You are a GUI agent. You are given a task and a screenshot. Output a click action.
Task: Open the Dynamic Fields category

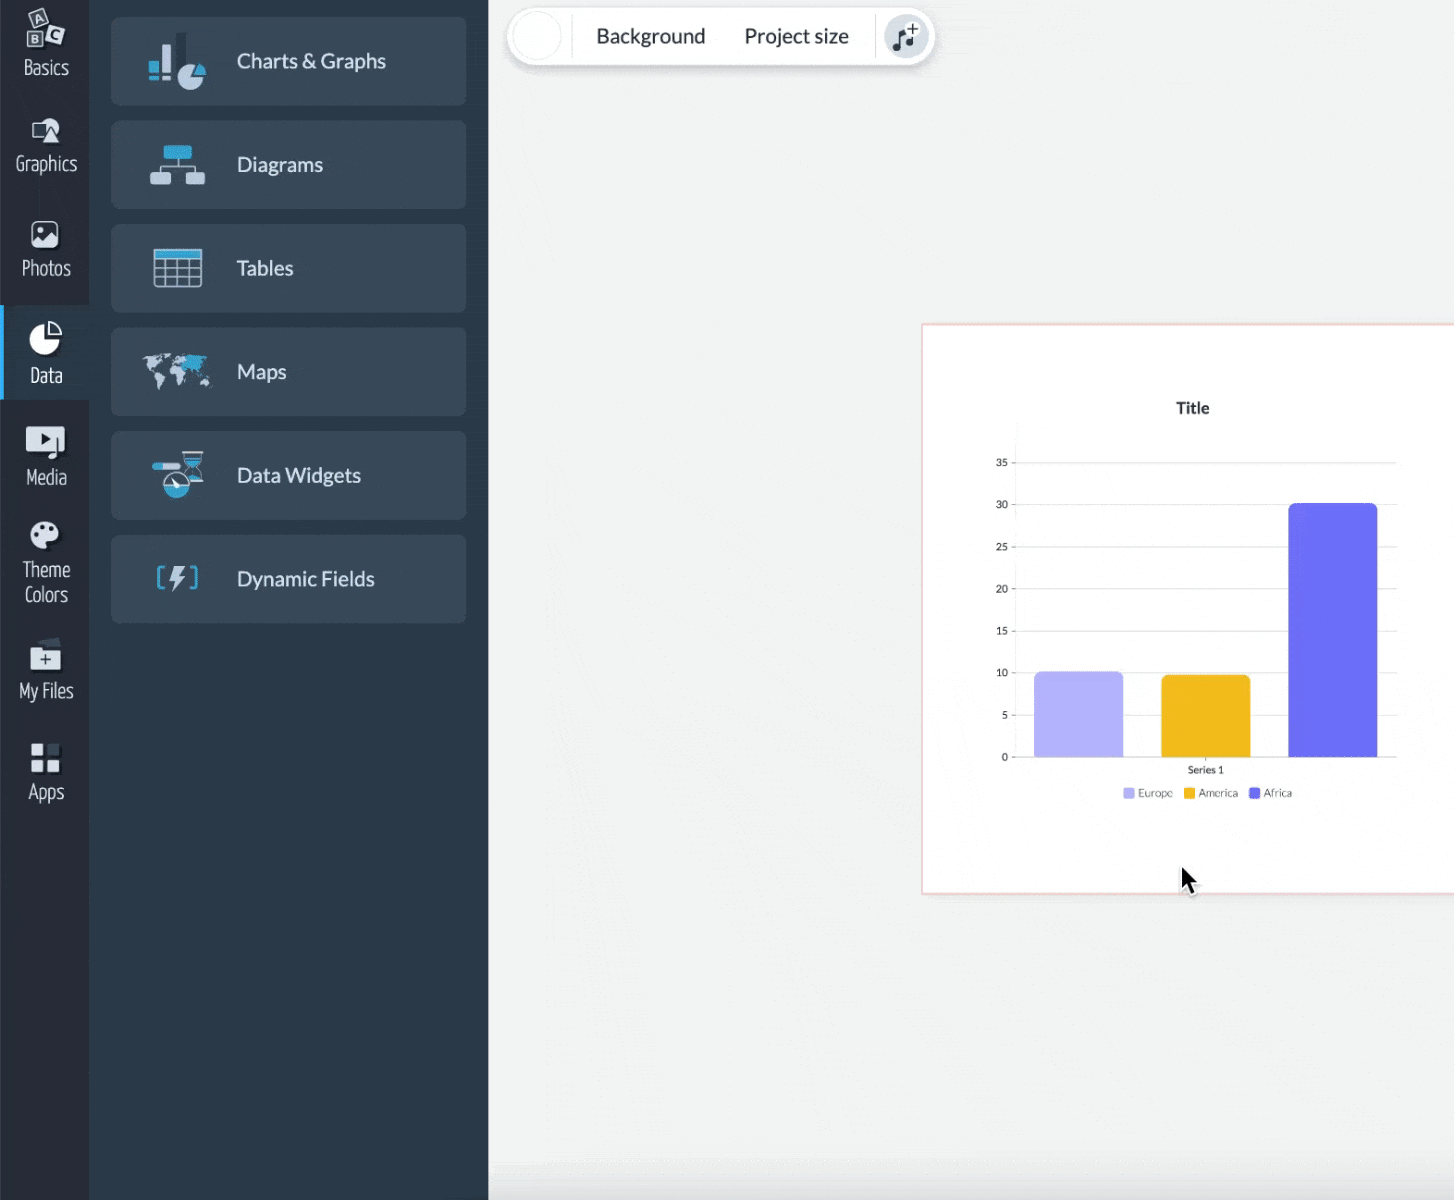pos(288,579)
